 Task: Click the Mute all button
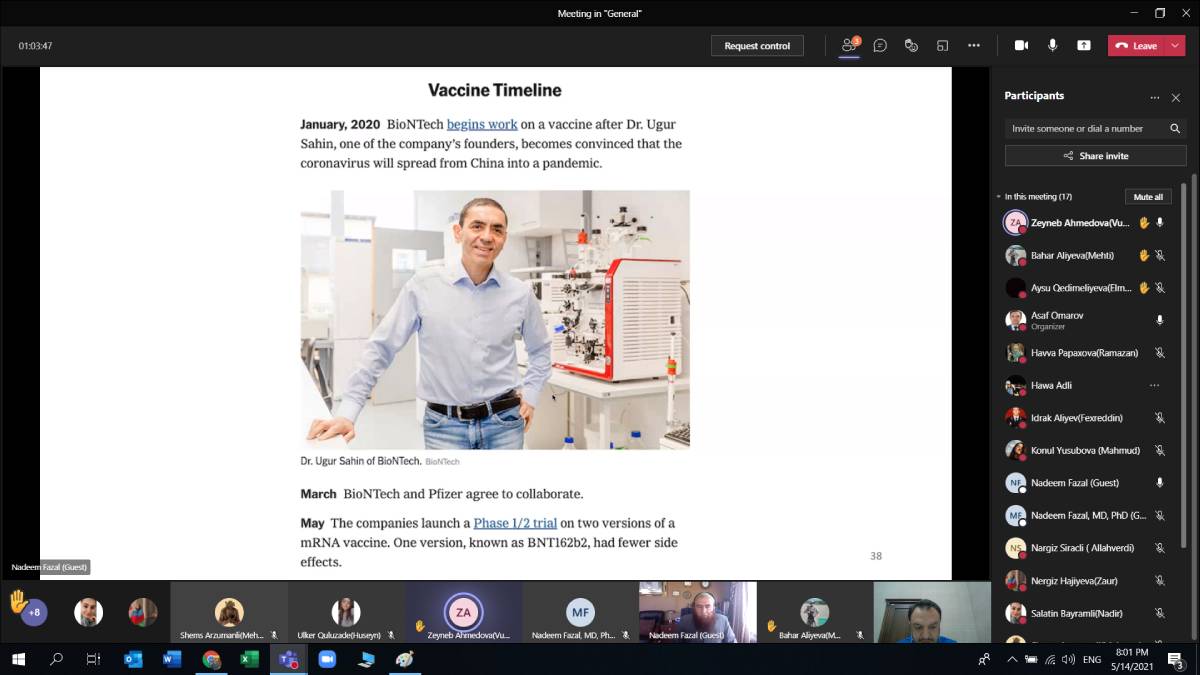coord(1148,197)
